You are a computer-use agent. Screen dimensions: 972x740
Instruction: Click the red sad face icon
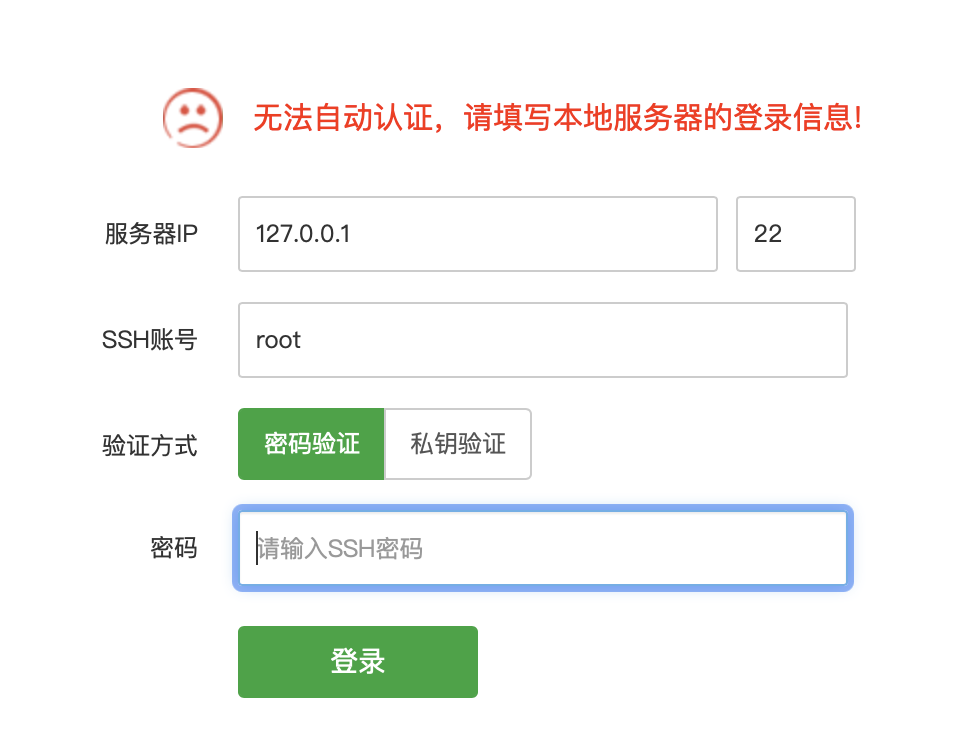click(193, 118)
